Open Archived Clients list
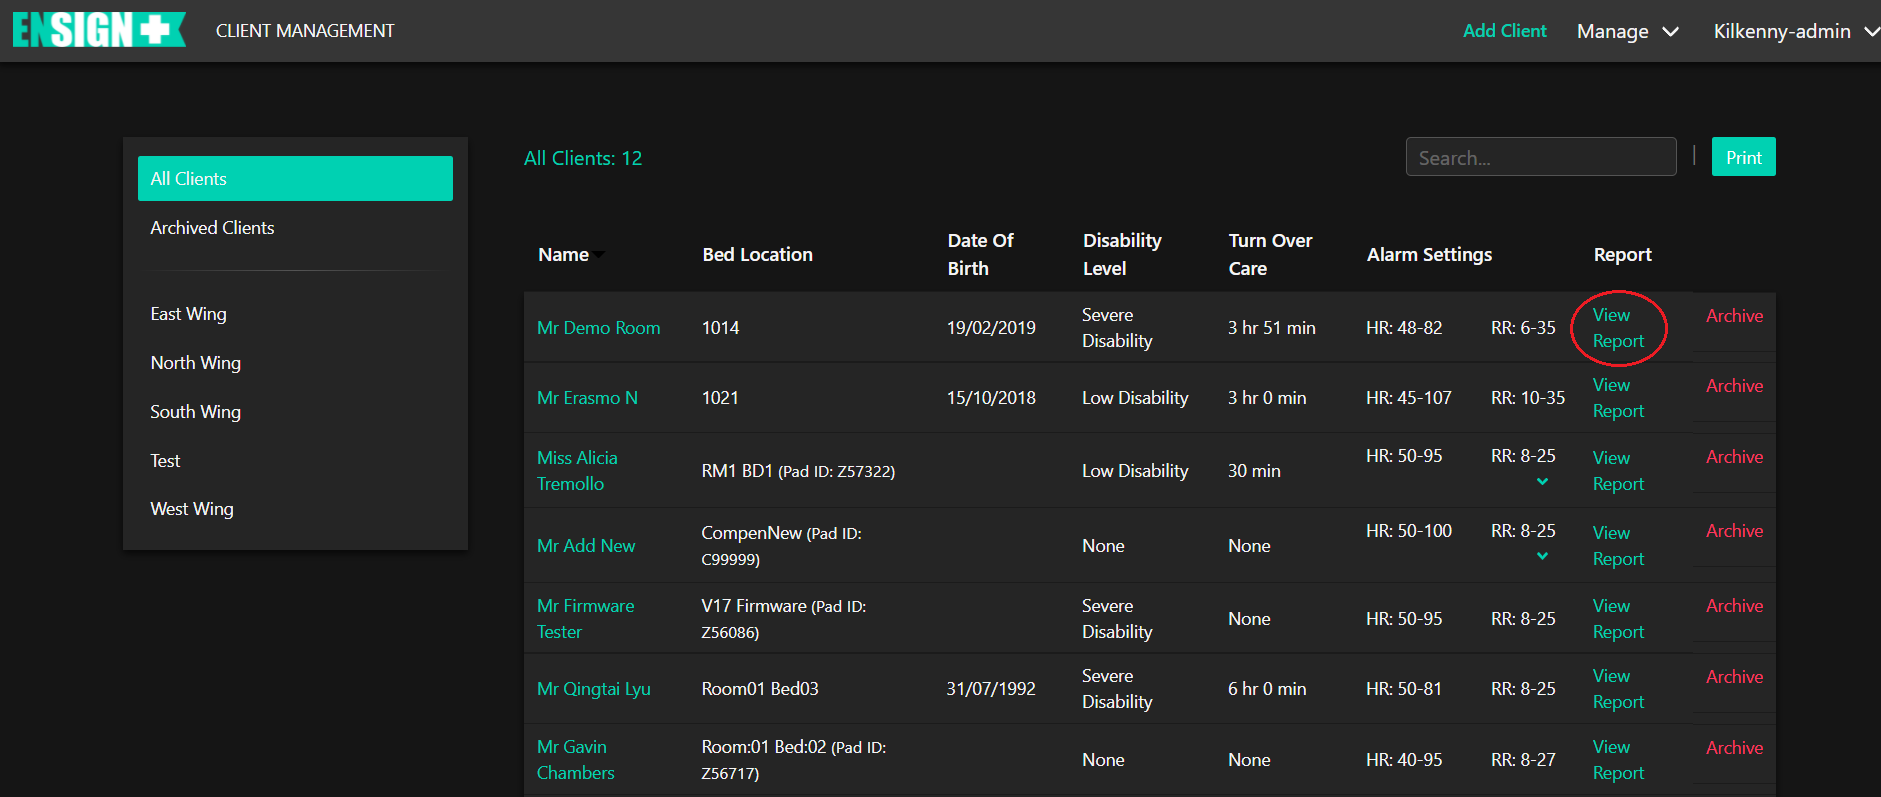Screen dimensions: 1881x797 pyautogui.click(x=212, y=228)
